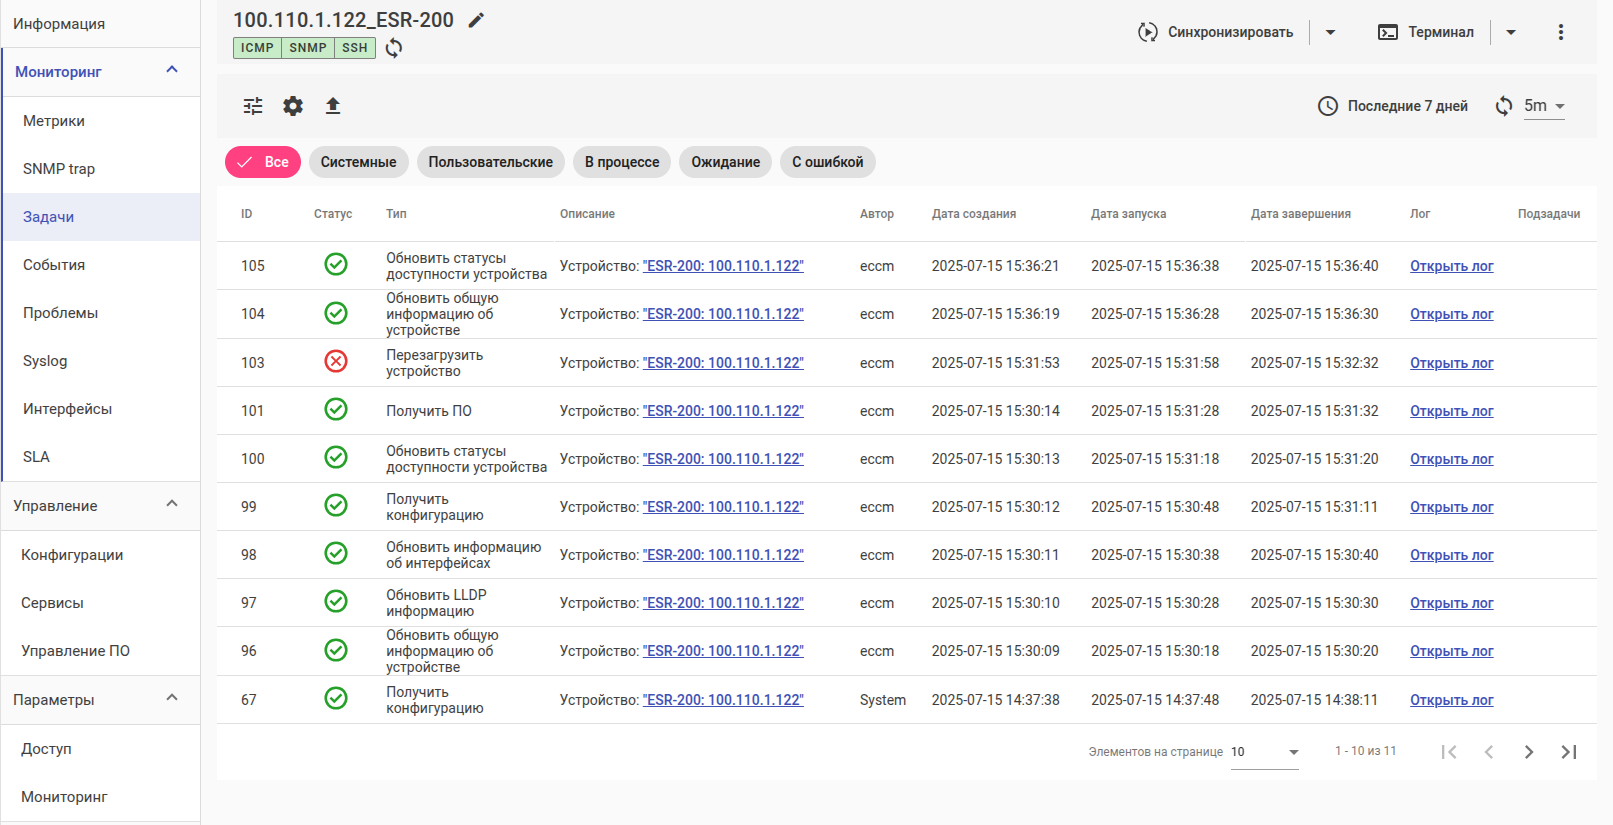The height and width of the screenshot is (825, 1613).
Task: Open the filter sliders icon
Action: (253, 106)
